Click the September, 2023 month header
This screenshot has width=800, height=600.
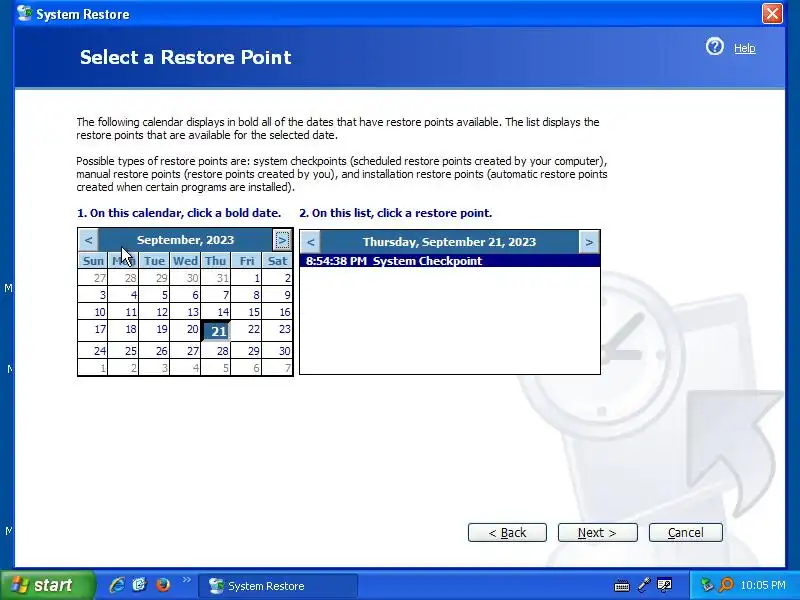pos(185,240)
